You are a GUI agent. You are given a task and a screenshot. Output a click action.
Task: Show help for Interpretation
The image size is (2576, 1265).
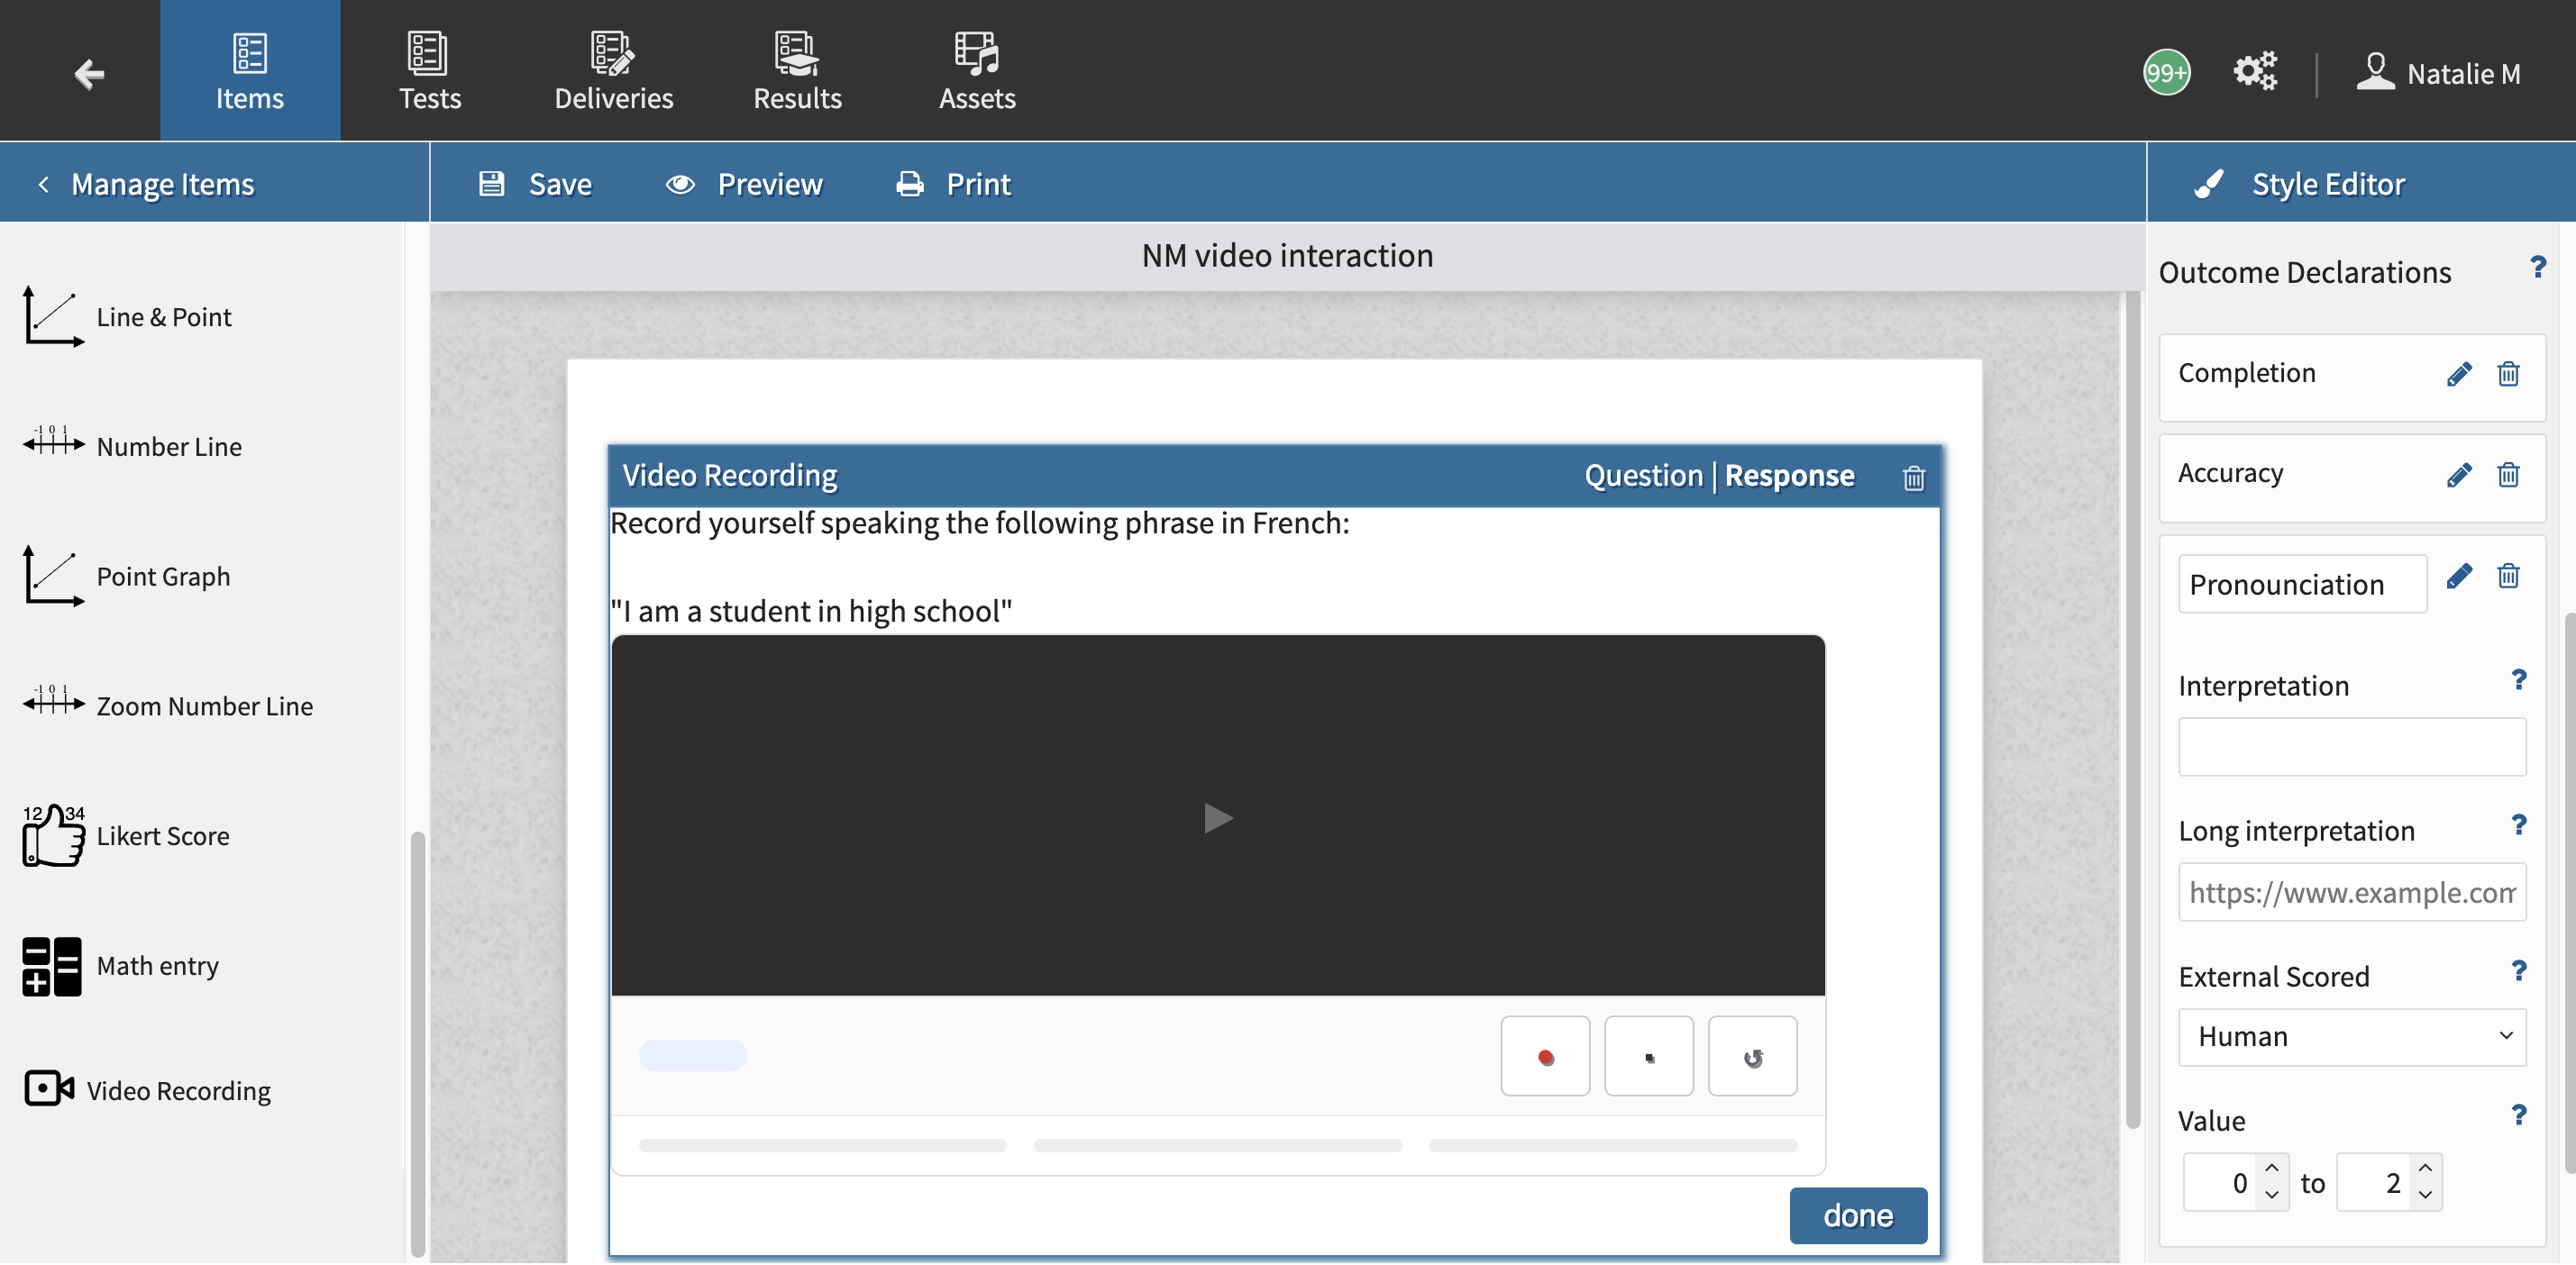pyautogui.click(x=2519, y=680)
